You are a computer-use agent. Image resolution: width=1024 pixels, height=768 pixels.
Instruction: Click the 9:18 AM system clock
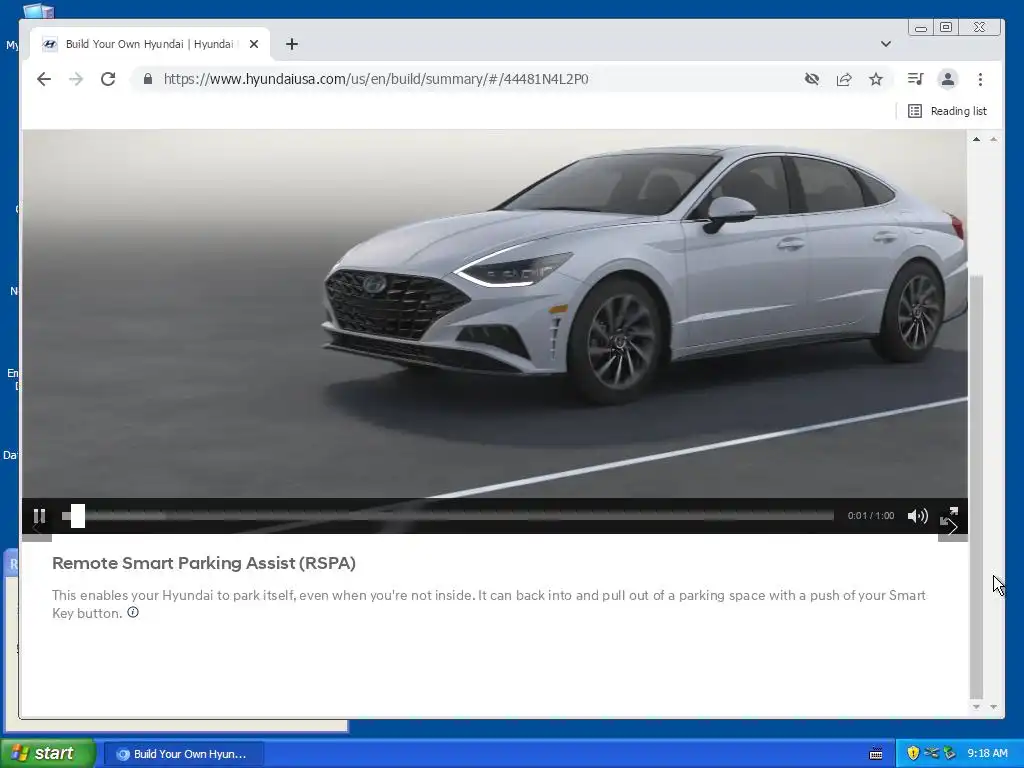[x=987, y=754]
